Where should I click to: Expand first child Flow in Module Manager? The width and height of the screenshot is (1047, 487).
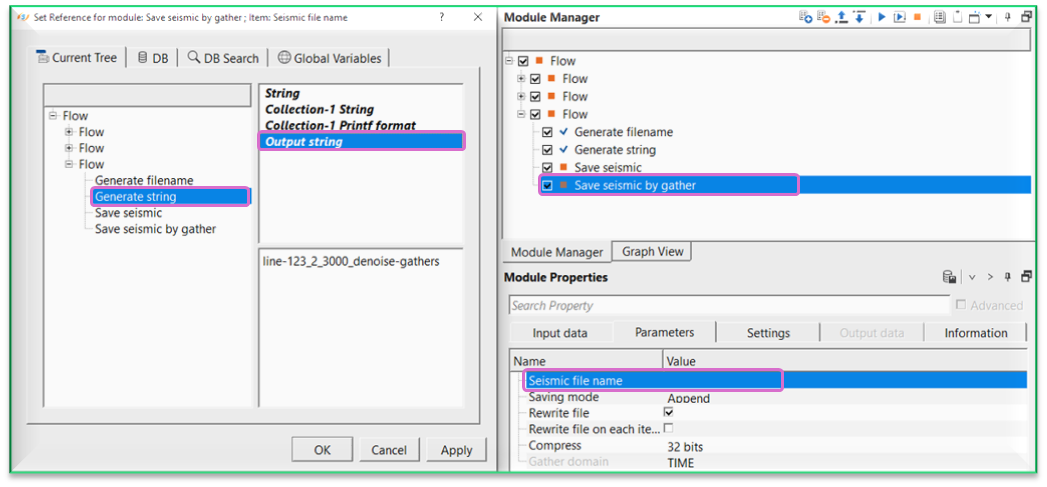tap(522, 79)
